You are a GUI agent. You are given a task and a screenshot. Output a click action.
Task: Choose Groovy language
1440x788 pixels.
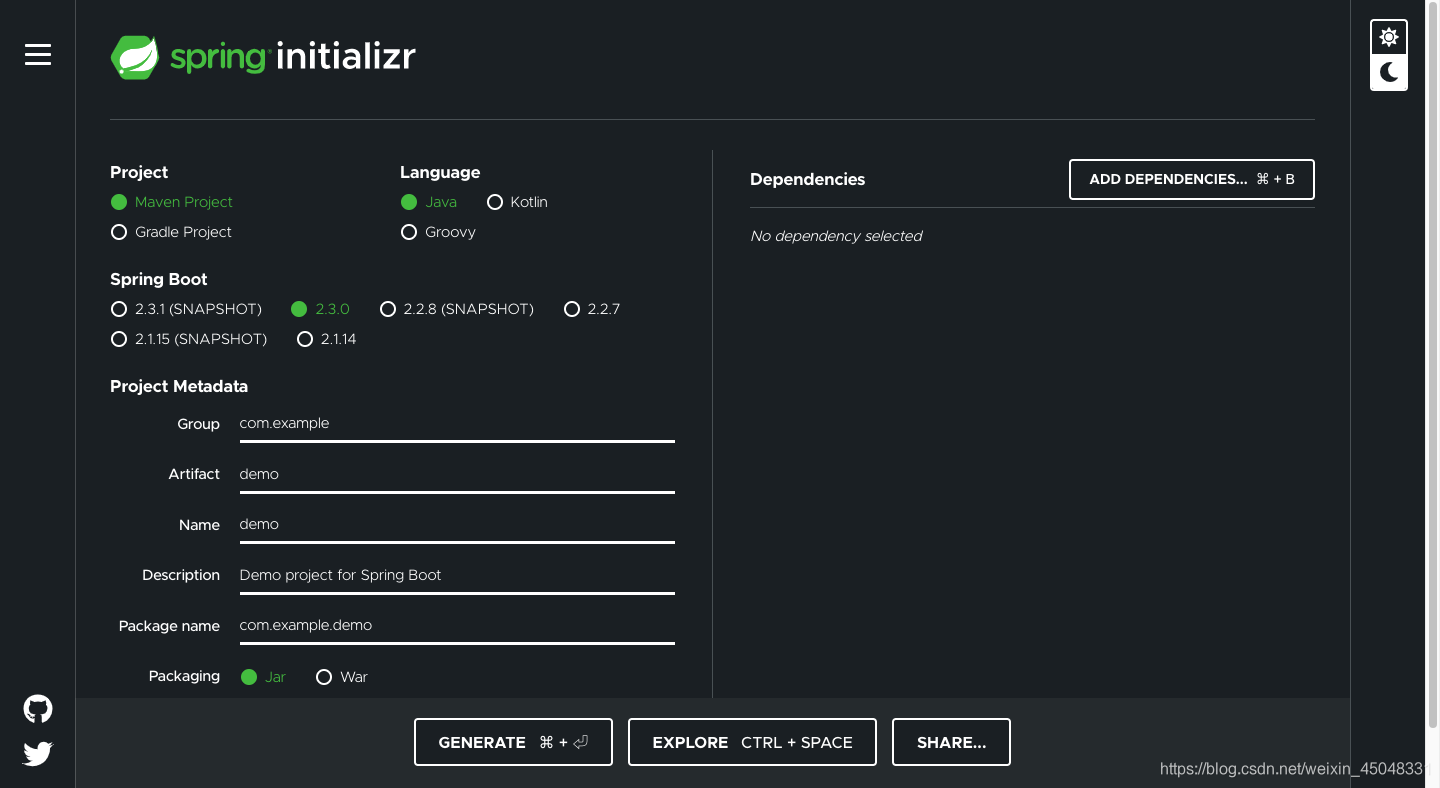(438, 232)
